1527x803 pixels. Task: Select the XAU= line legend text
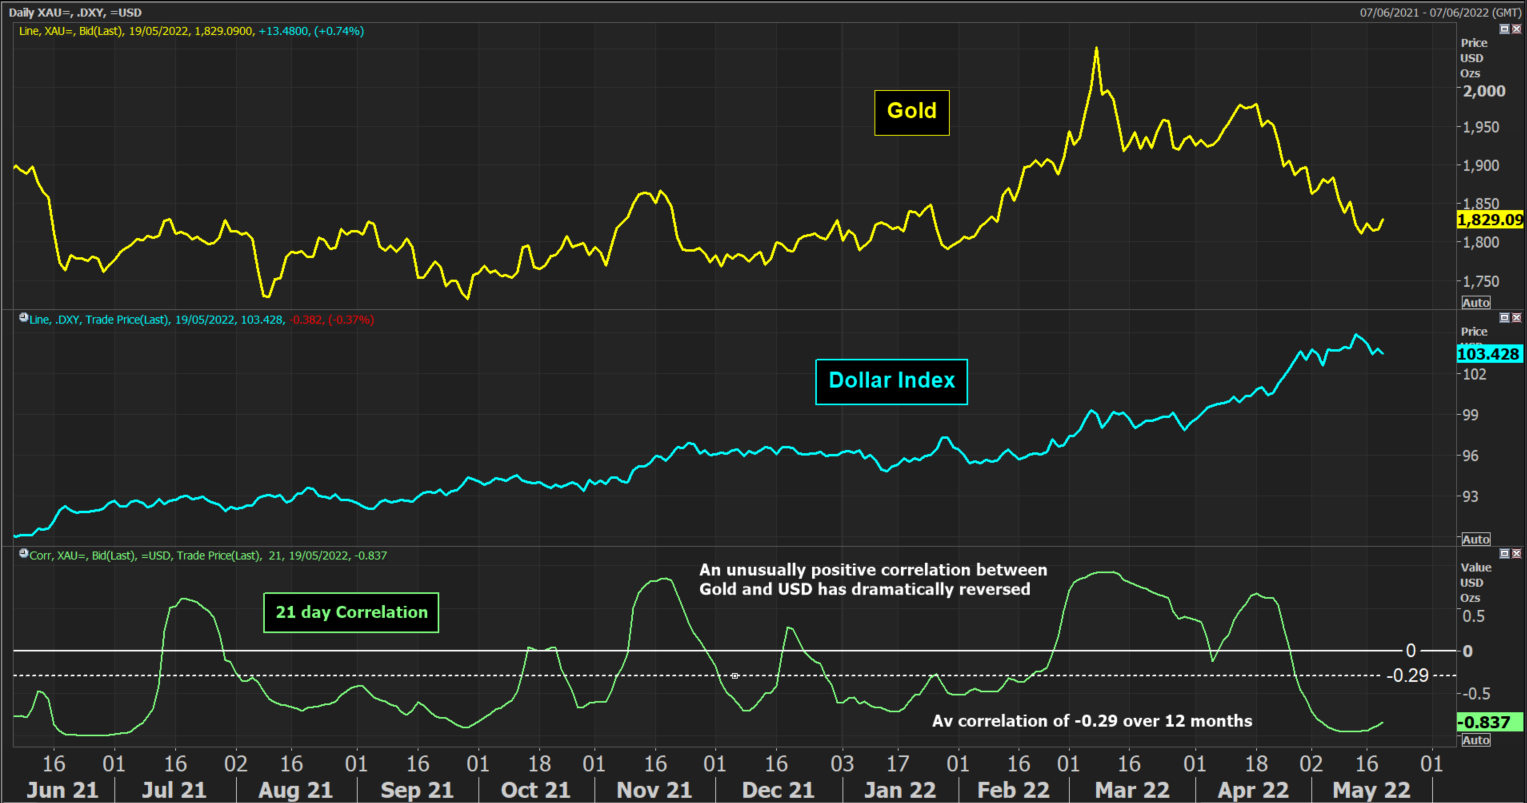[x=192, y=31]
